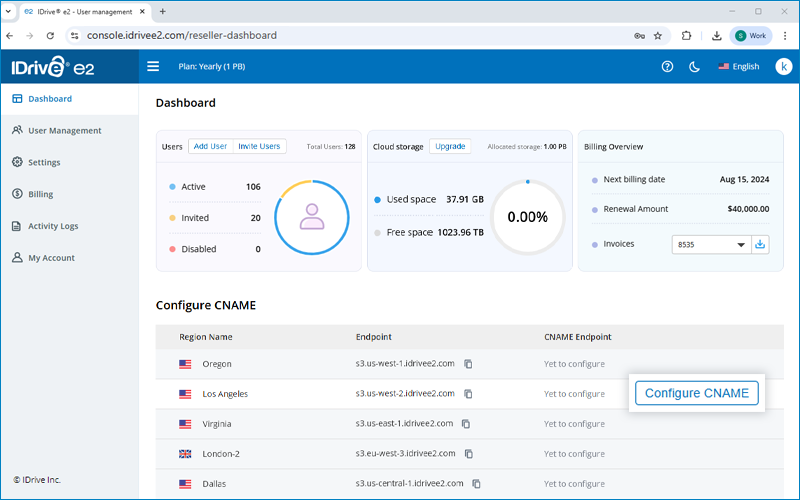Image resolution: width=800 pixels, height=500 pixels.
Task: Click the Oregon region name
Action: 217,364
